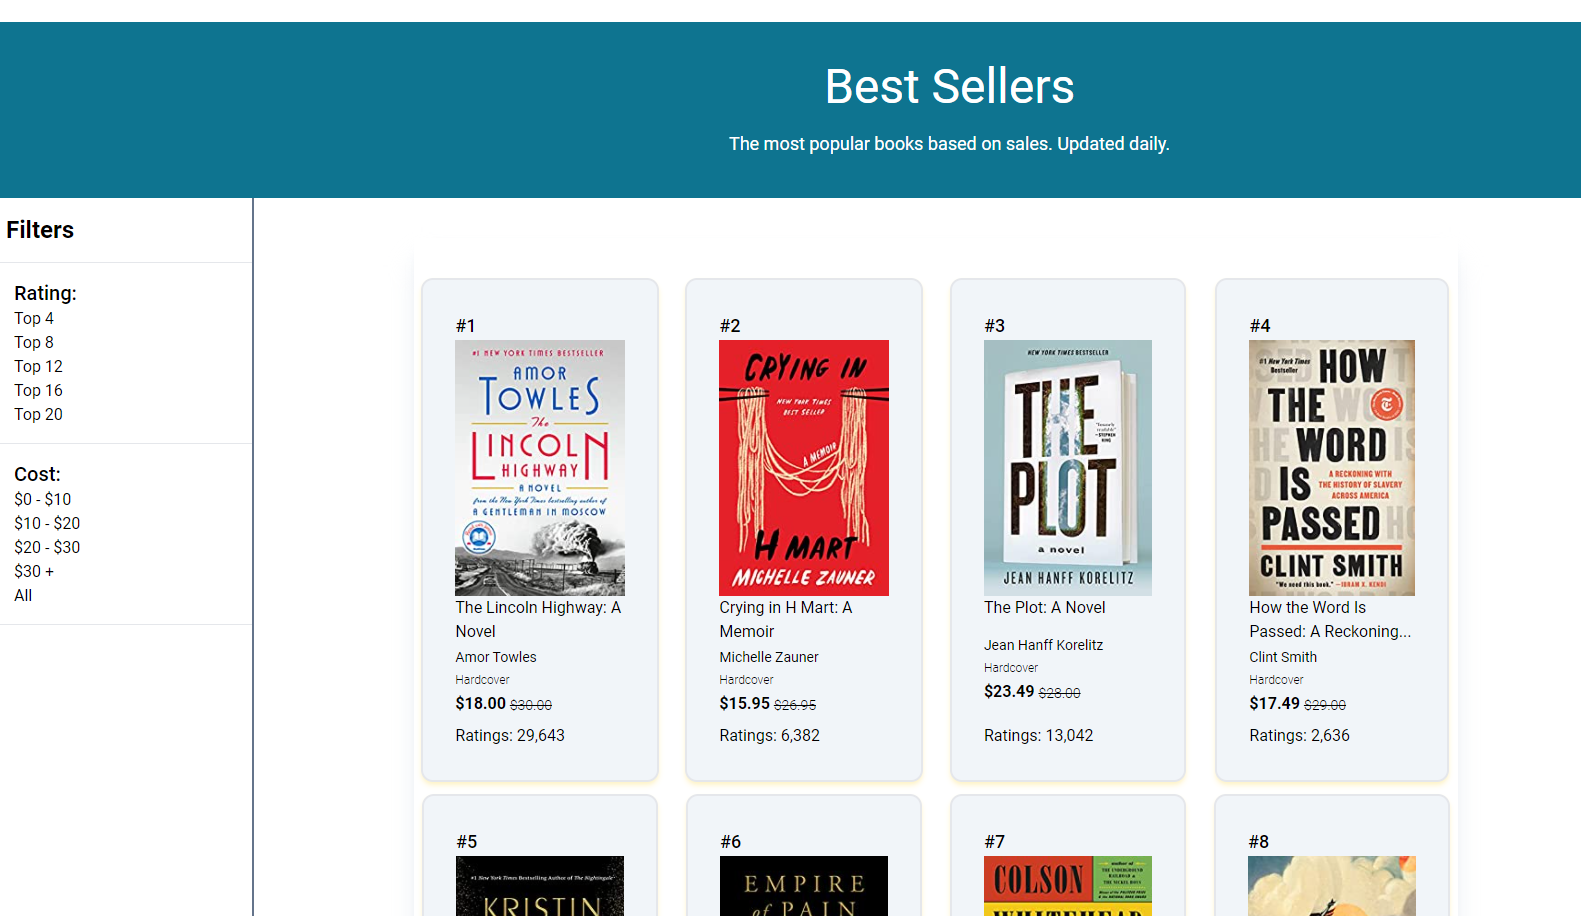Viewport: 1581px width, 916px height.
Task: Filter results by Top 4 rating
Action: [x=33, y=318]
